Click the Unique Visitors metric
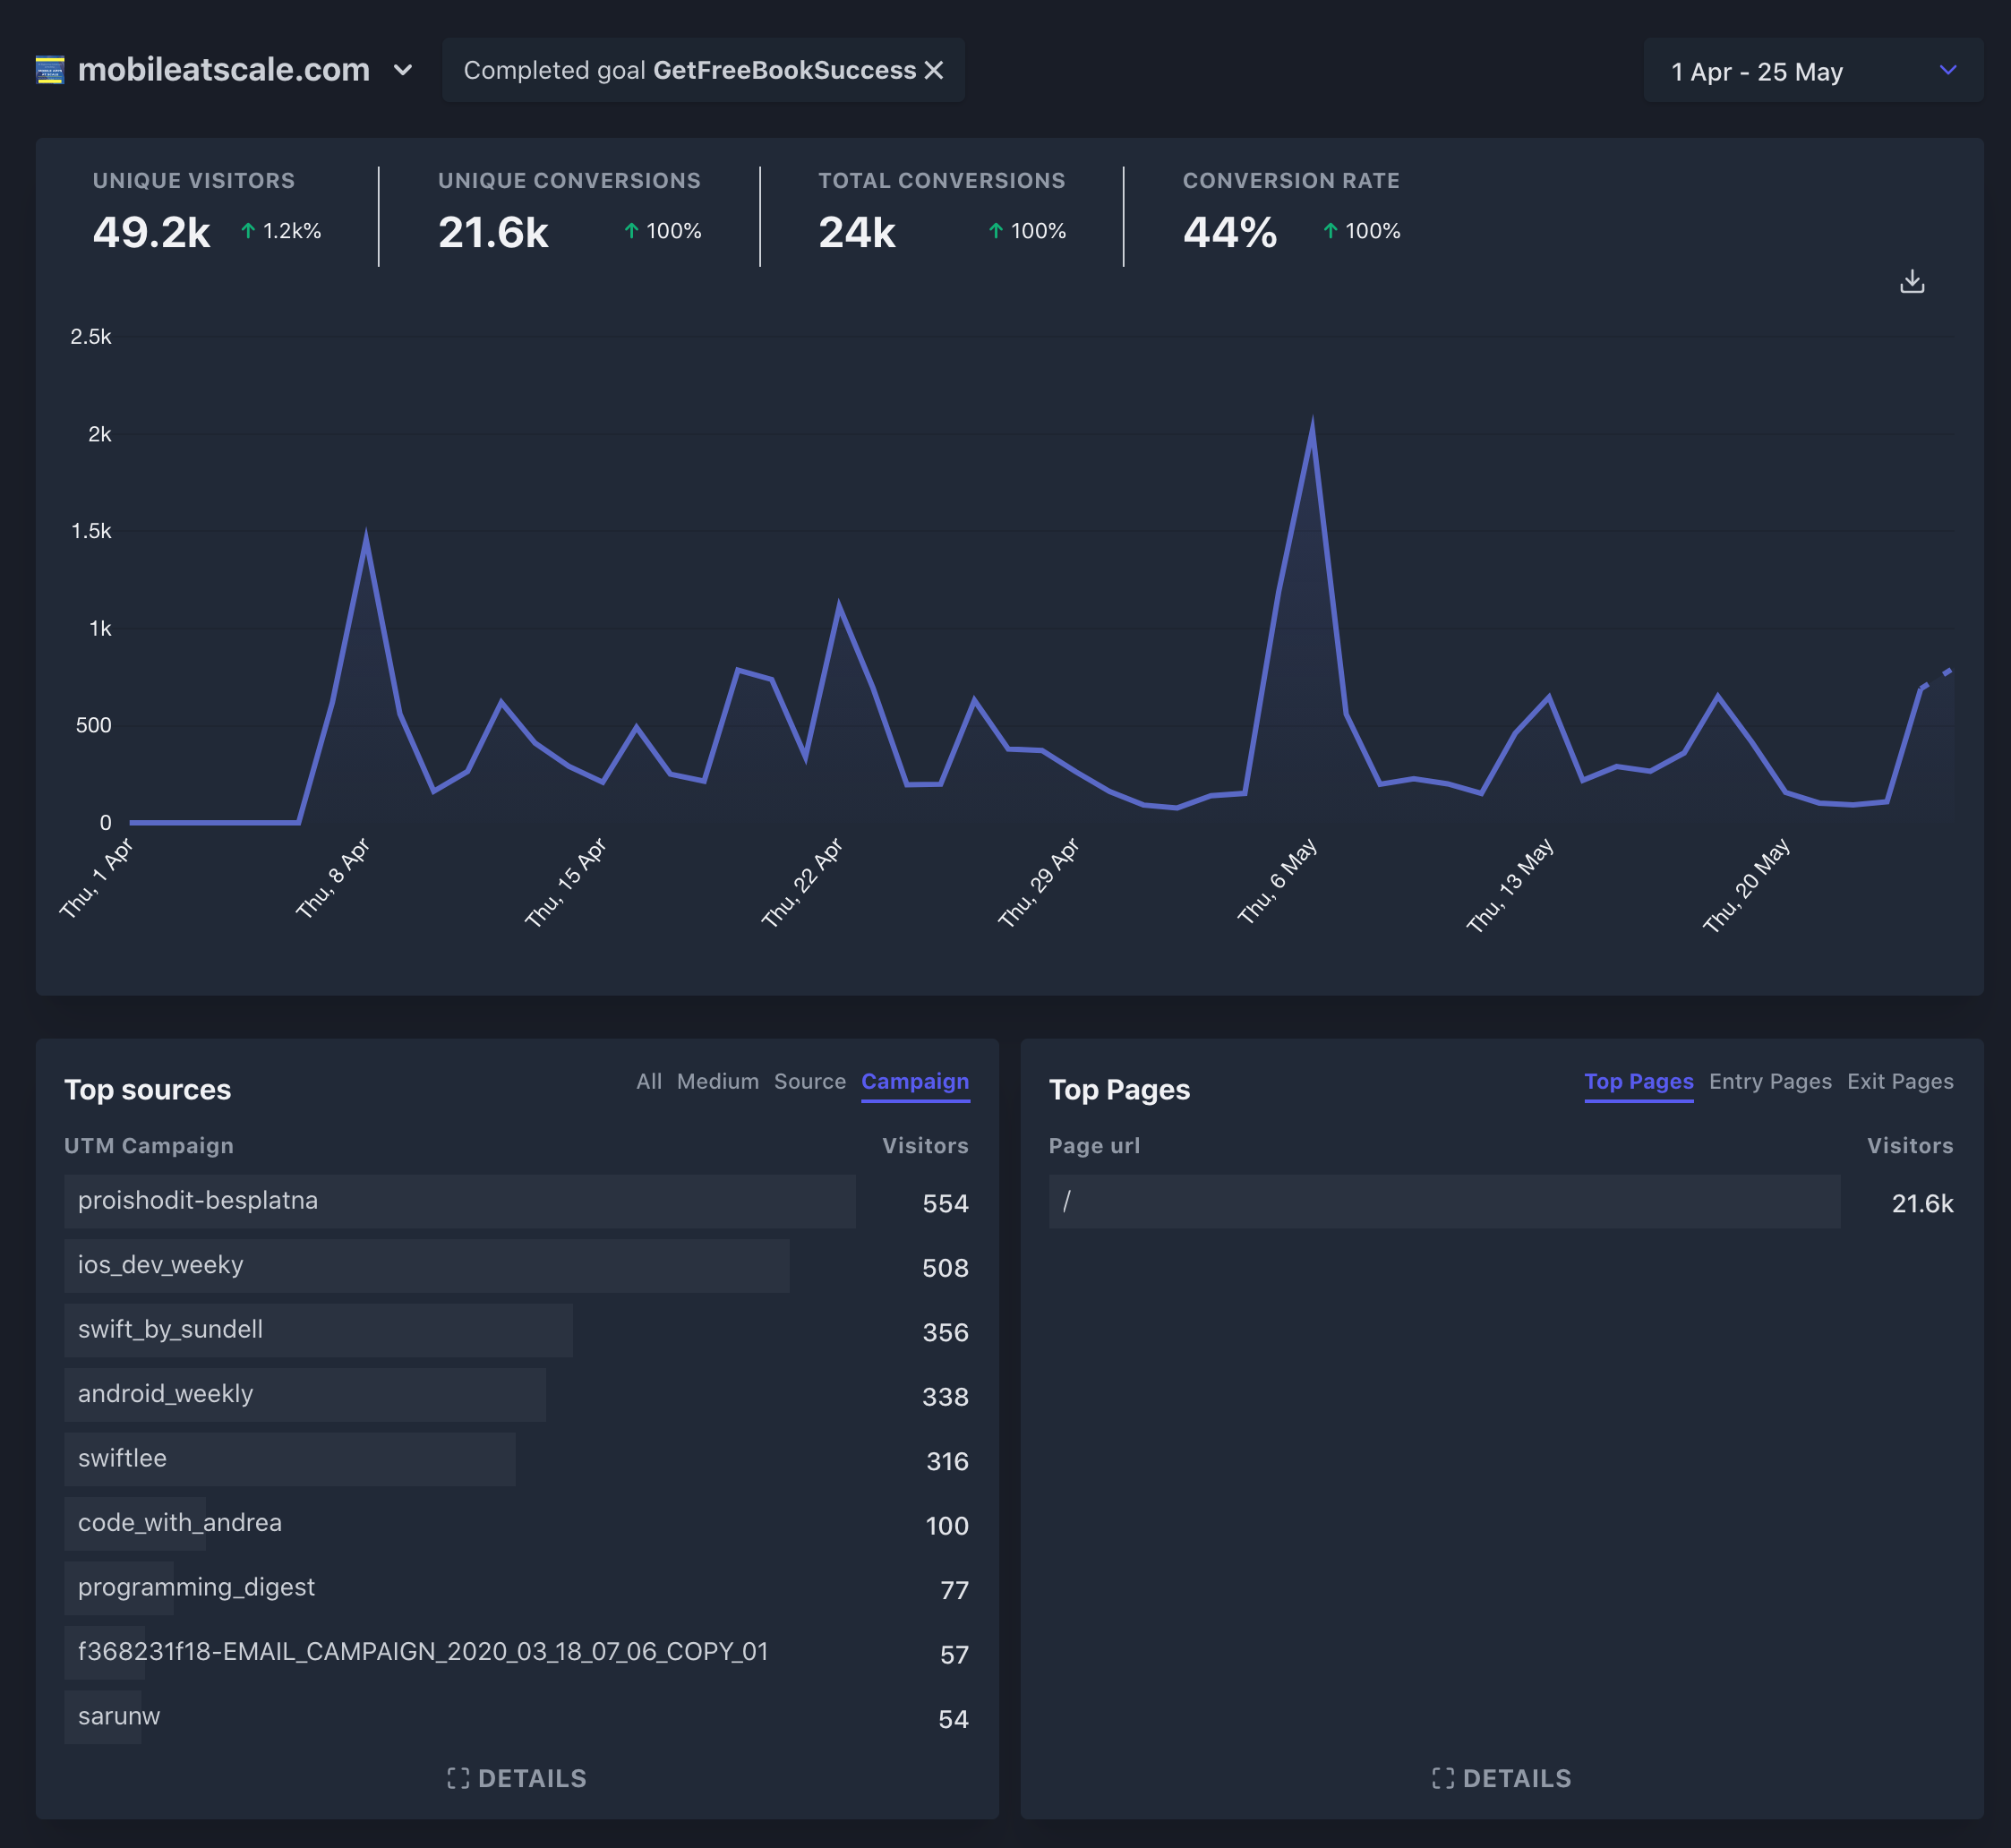This screenshot has height=1848, width=2011. click(152, 232)
